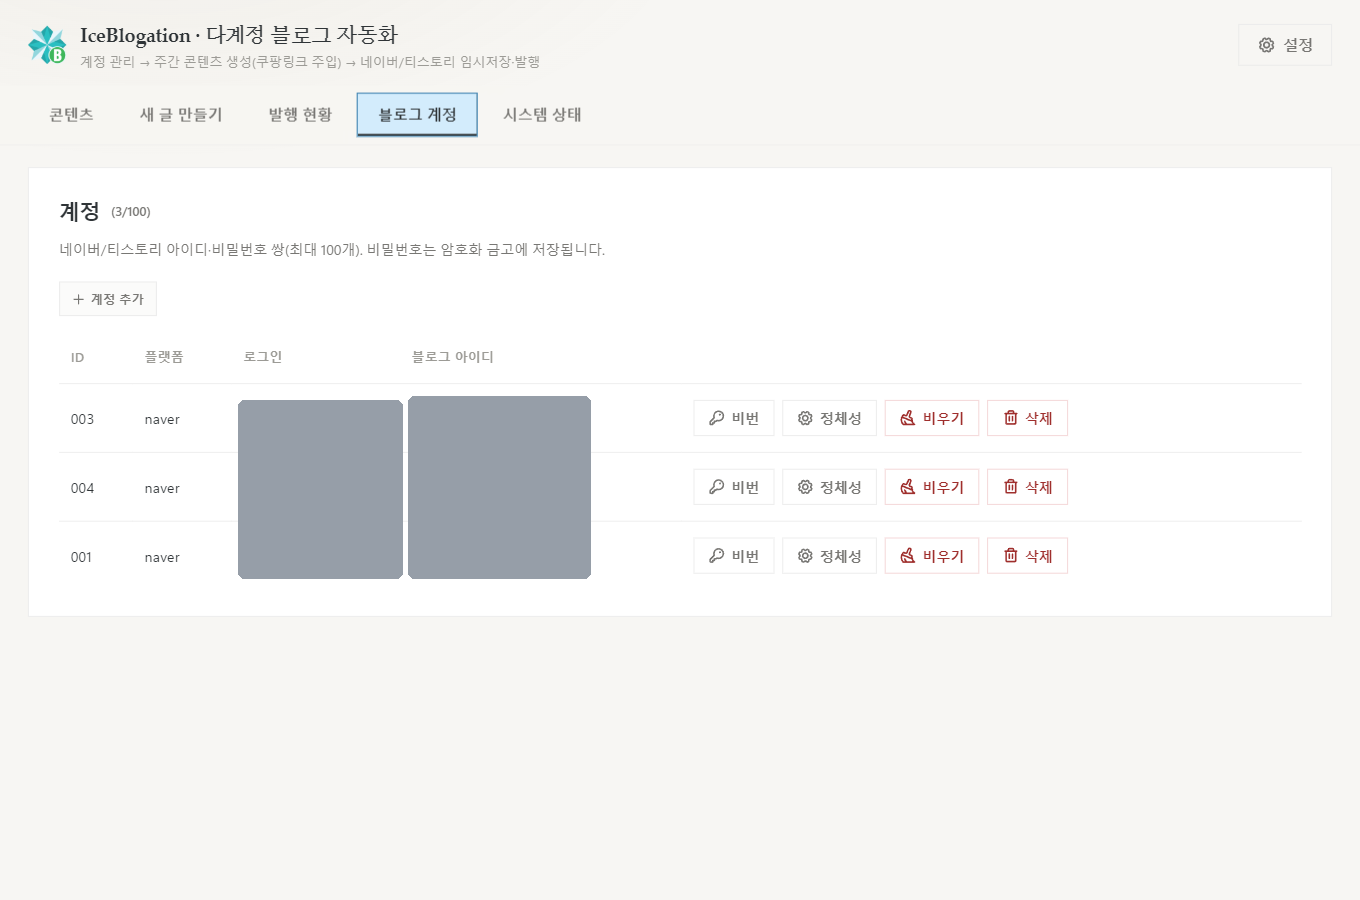1360x900 pixels.
Task: Click the key icon in row 004
Action: (x=716, y=487)
